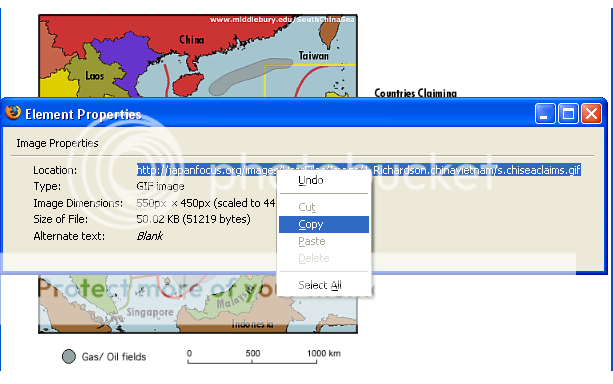Click the Gas/Oil fields legend circle

69,356
